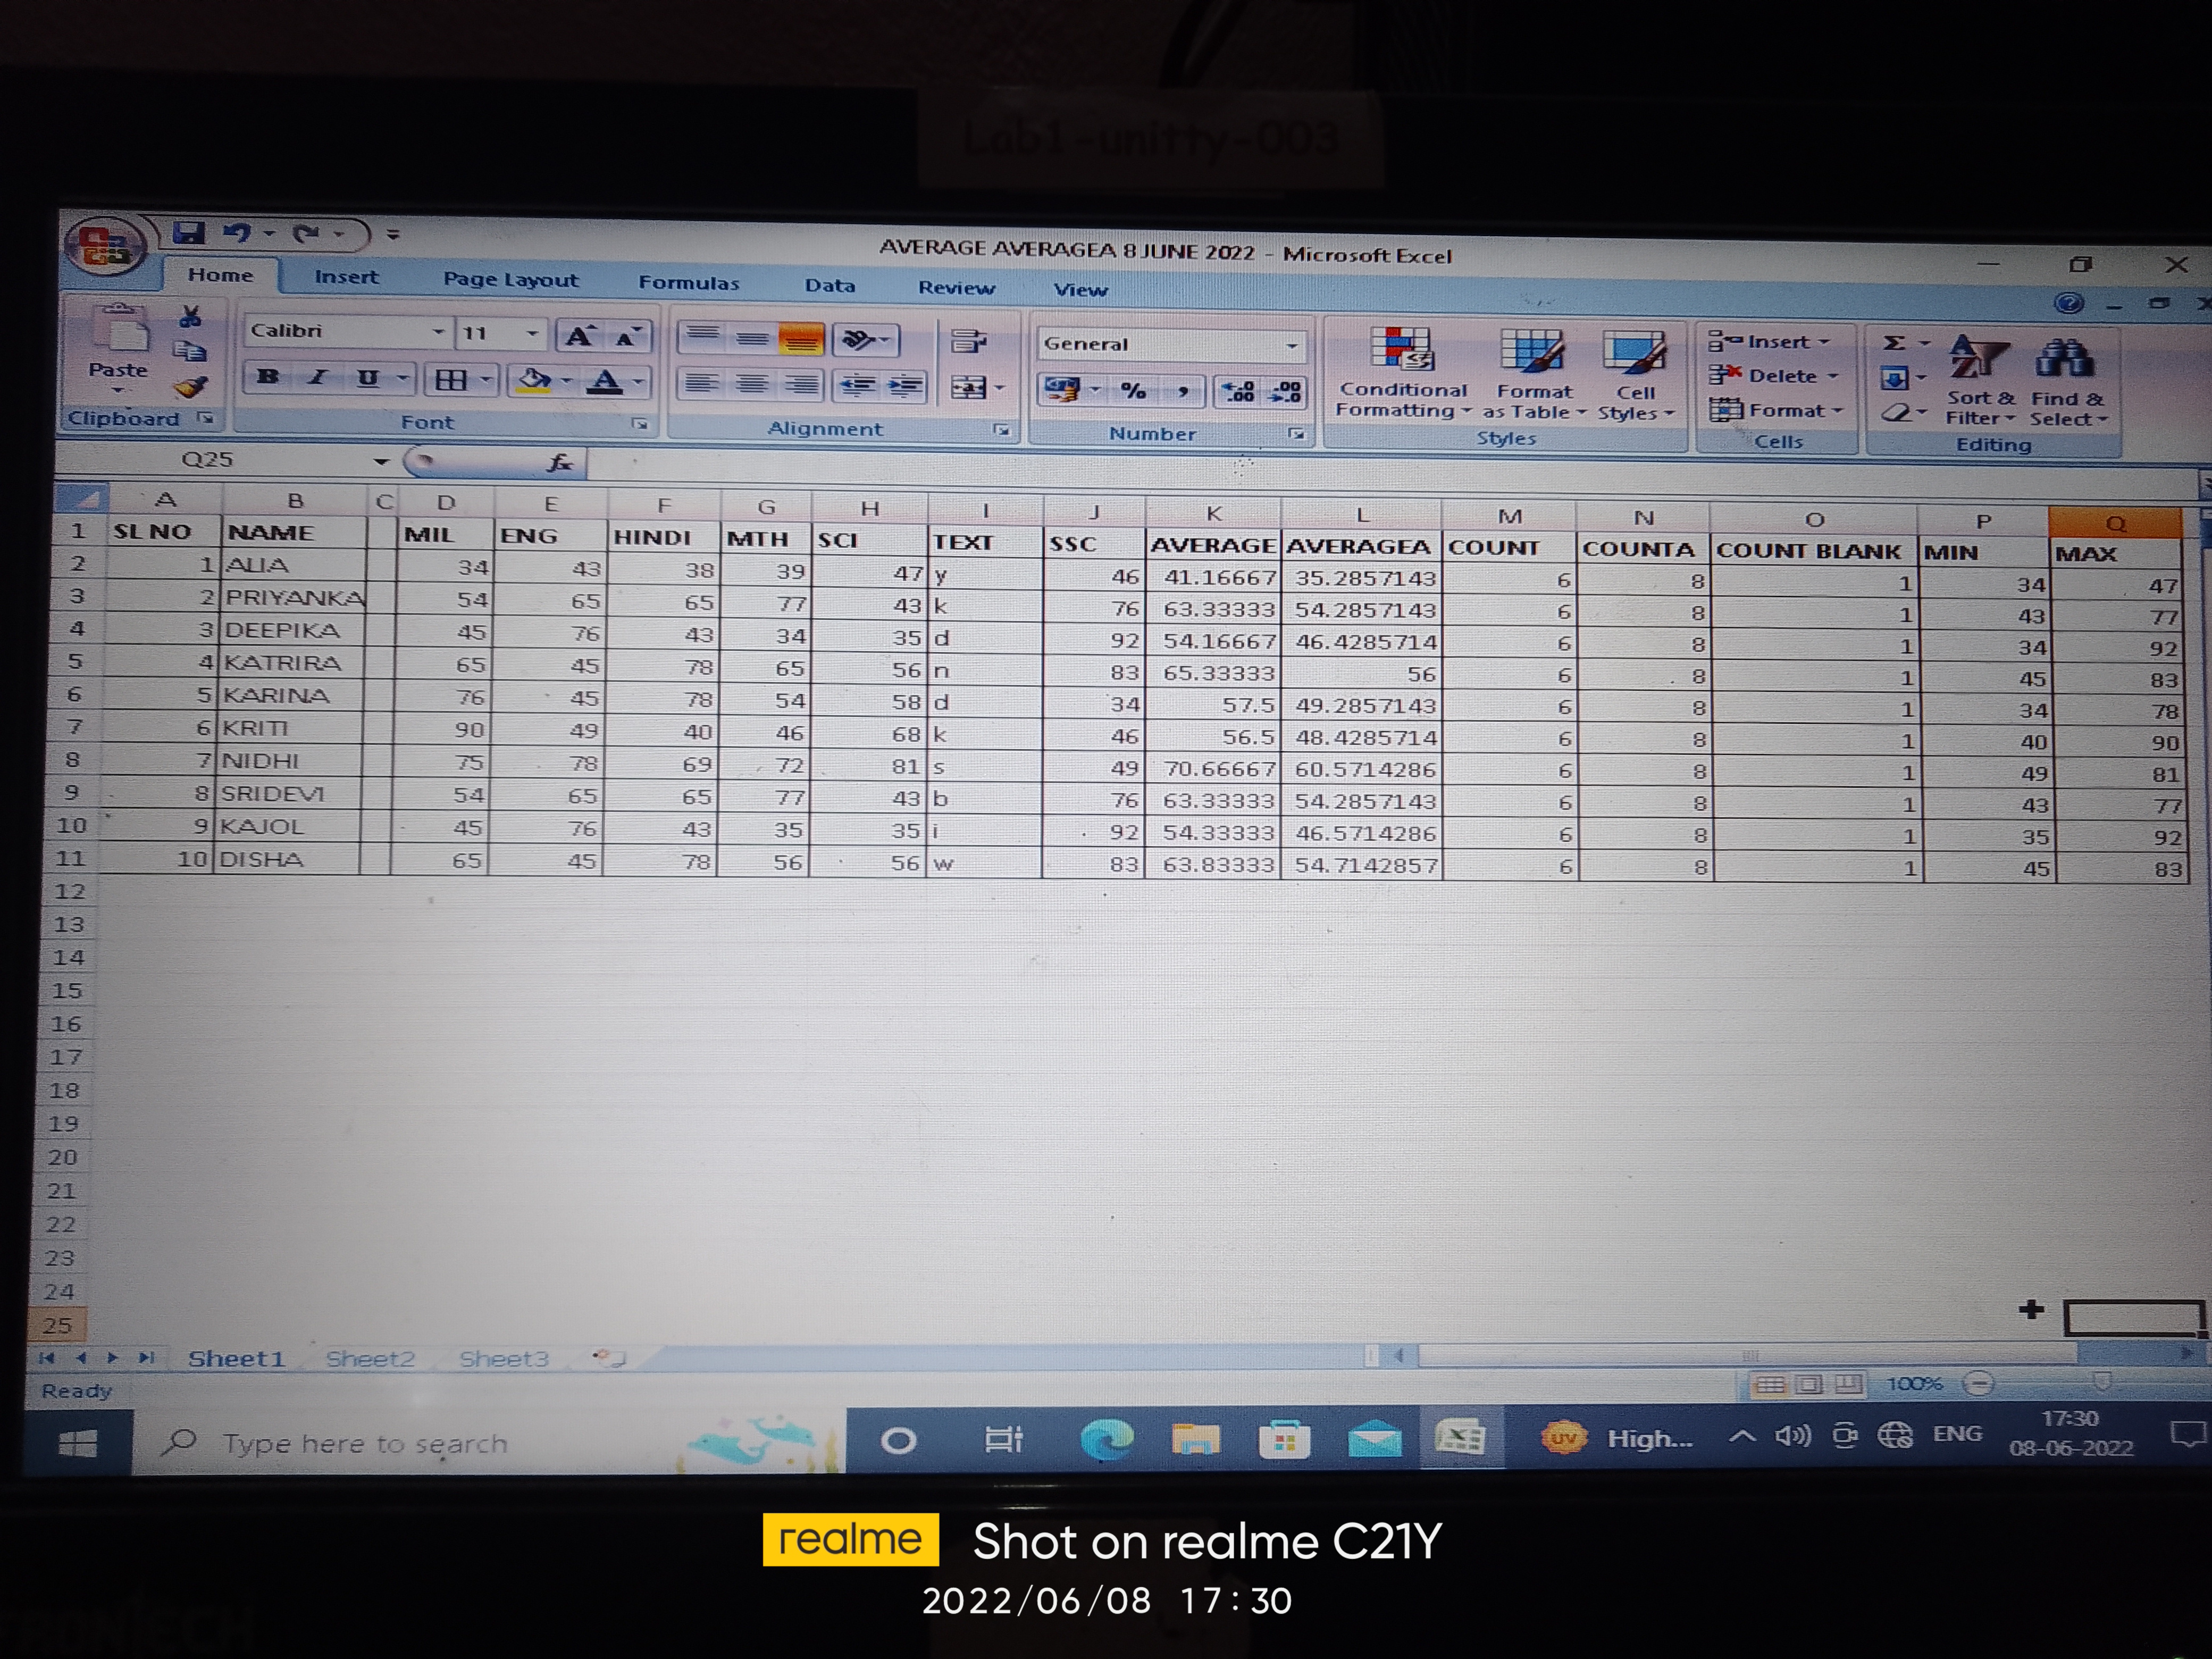Expand the Calibri font name dropdown
This screenshot has height=1659, width=2212.
[438, 332]
